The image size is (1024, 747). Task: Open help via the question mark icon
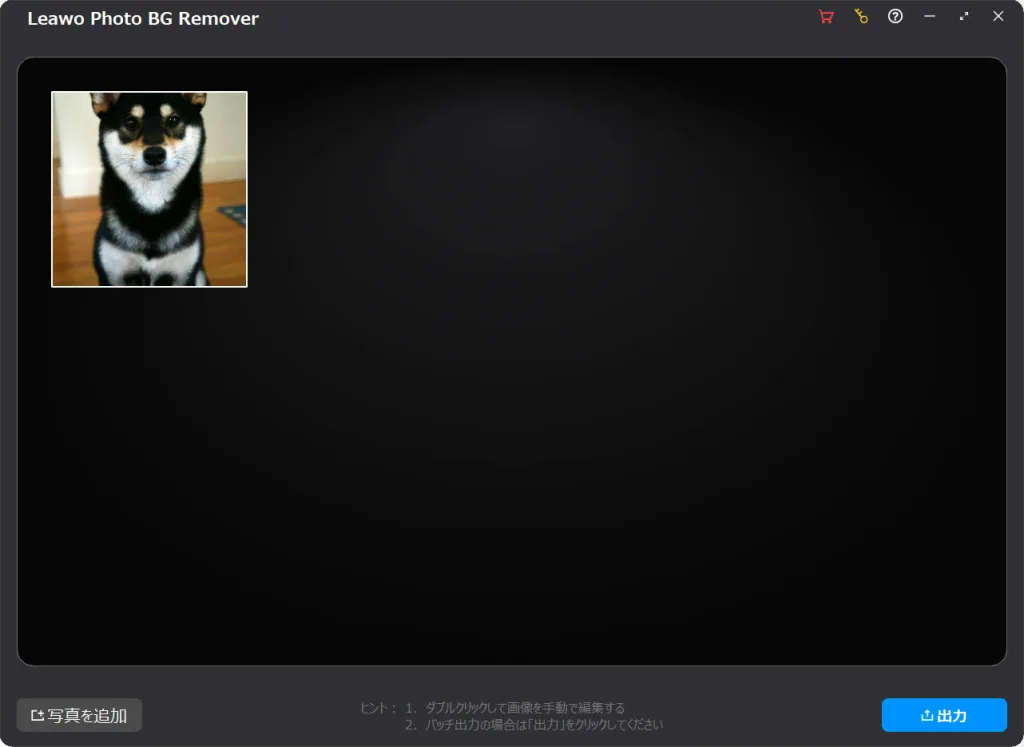coord(895,17)
